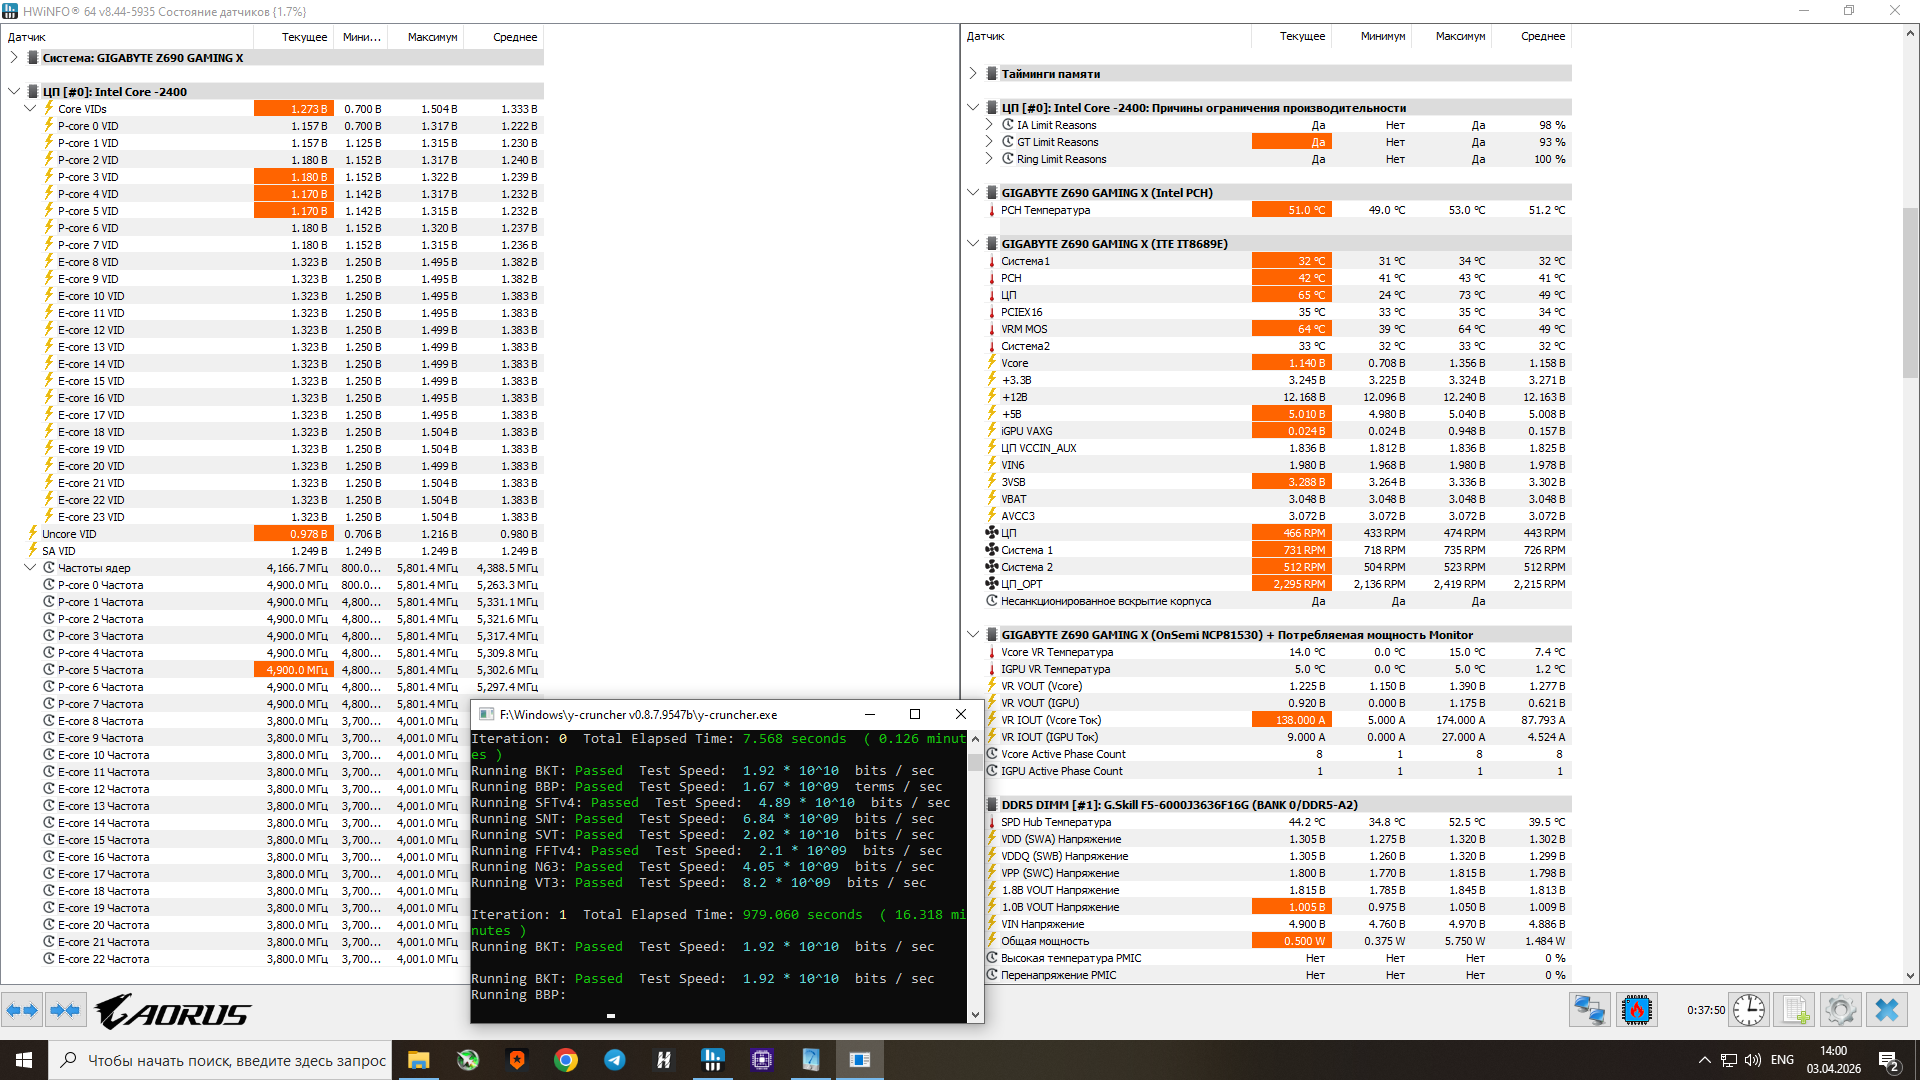Collapse the core frequencies (Частоты ядер) group
Viewport: 1920px width, 1080px height.
[30, 568]
